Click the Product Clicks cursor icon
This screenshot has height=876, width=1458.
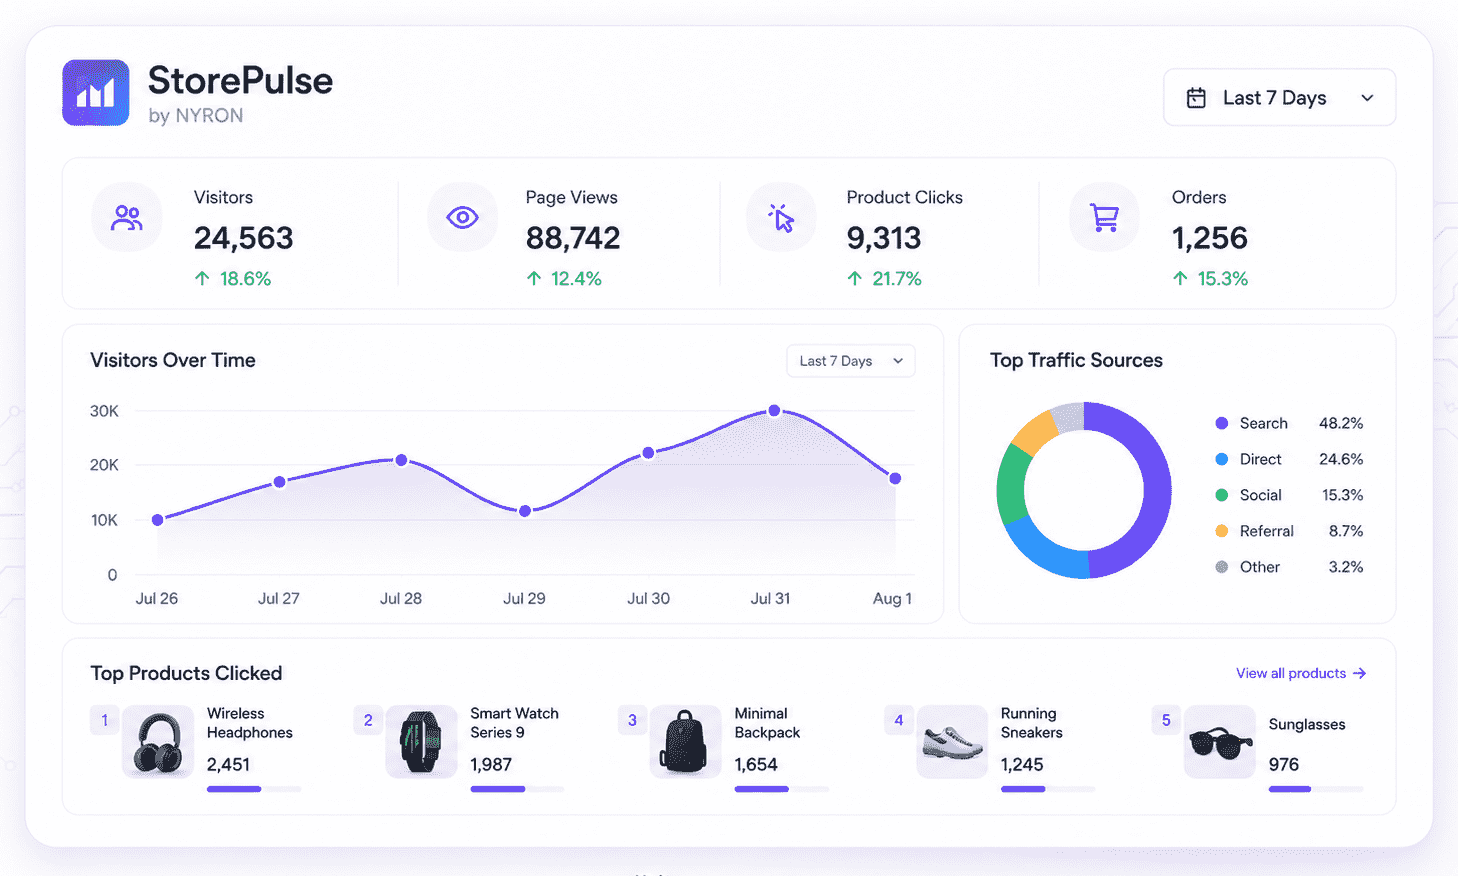pyautogui.click(x=781, y=218)
